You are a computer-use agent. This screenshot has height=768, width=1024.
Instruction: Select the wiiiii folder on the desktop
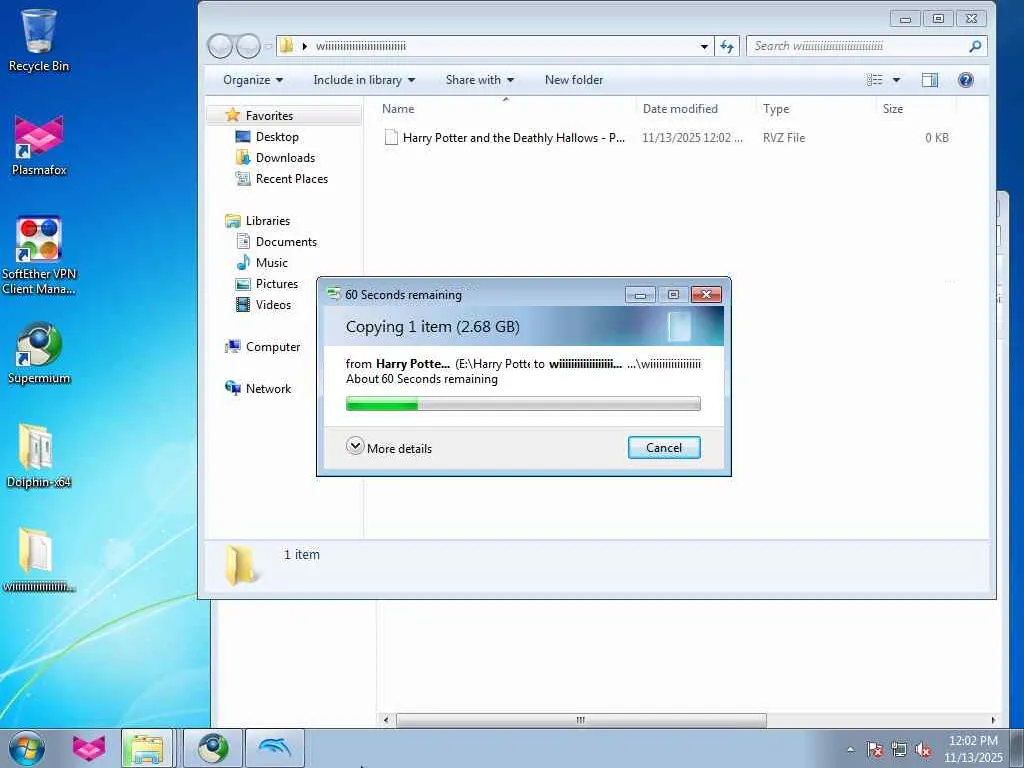point(39,560)
